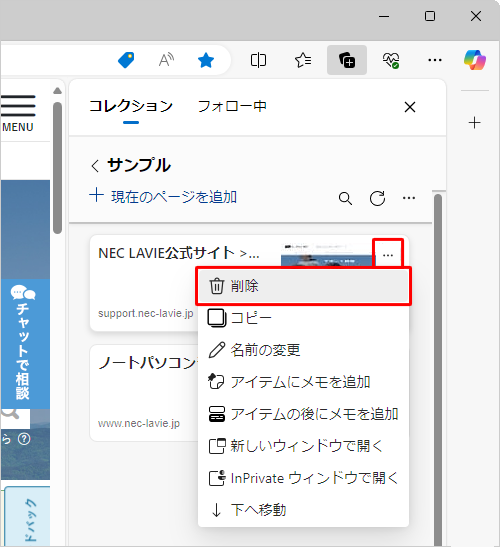Screen dimensions: 500x547
Task: Open the split screen icon
Action: 258,60
